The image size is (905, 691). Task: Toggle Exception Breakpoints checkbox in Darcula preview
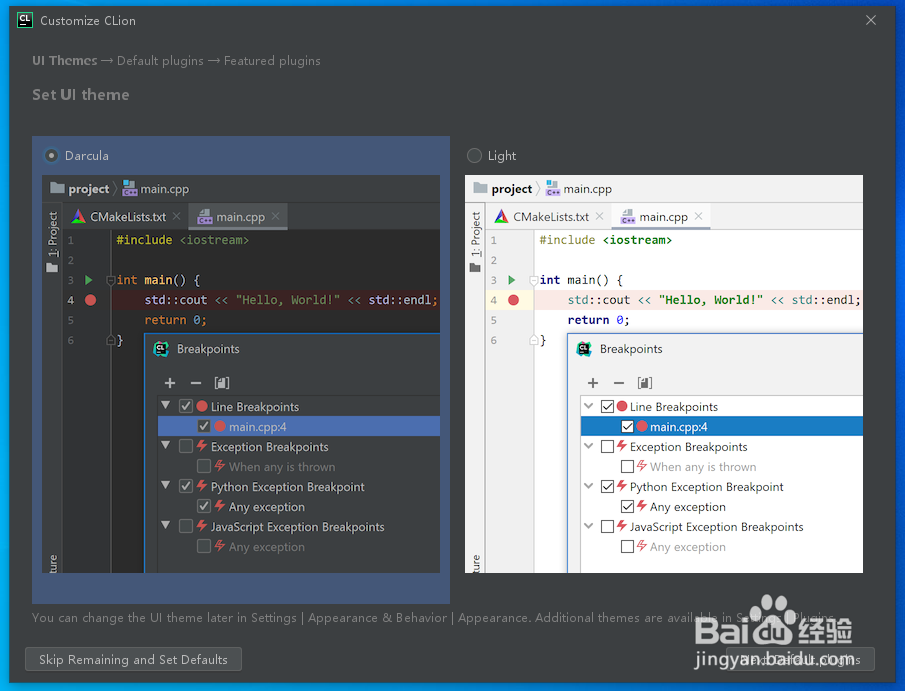[185, 446]
